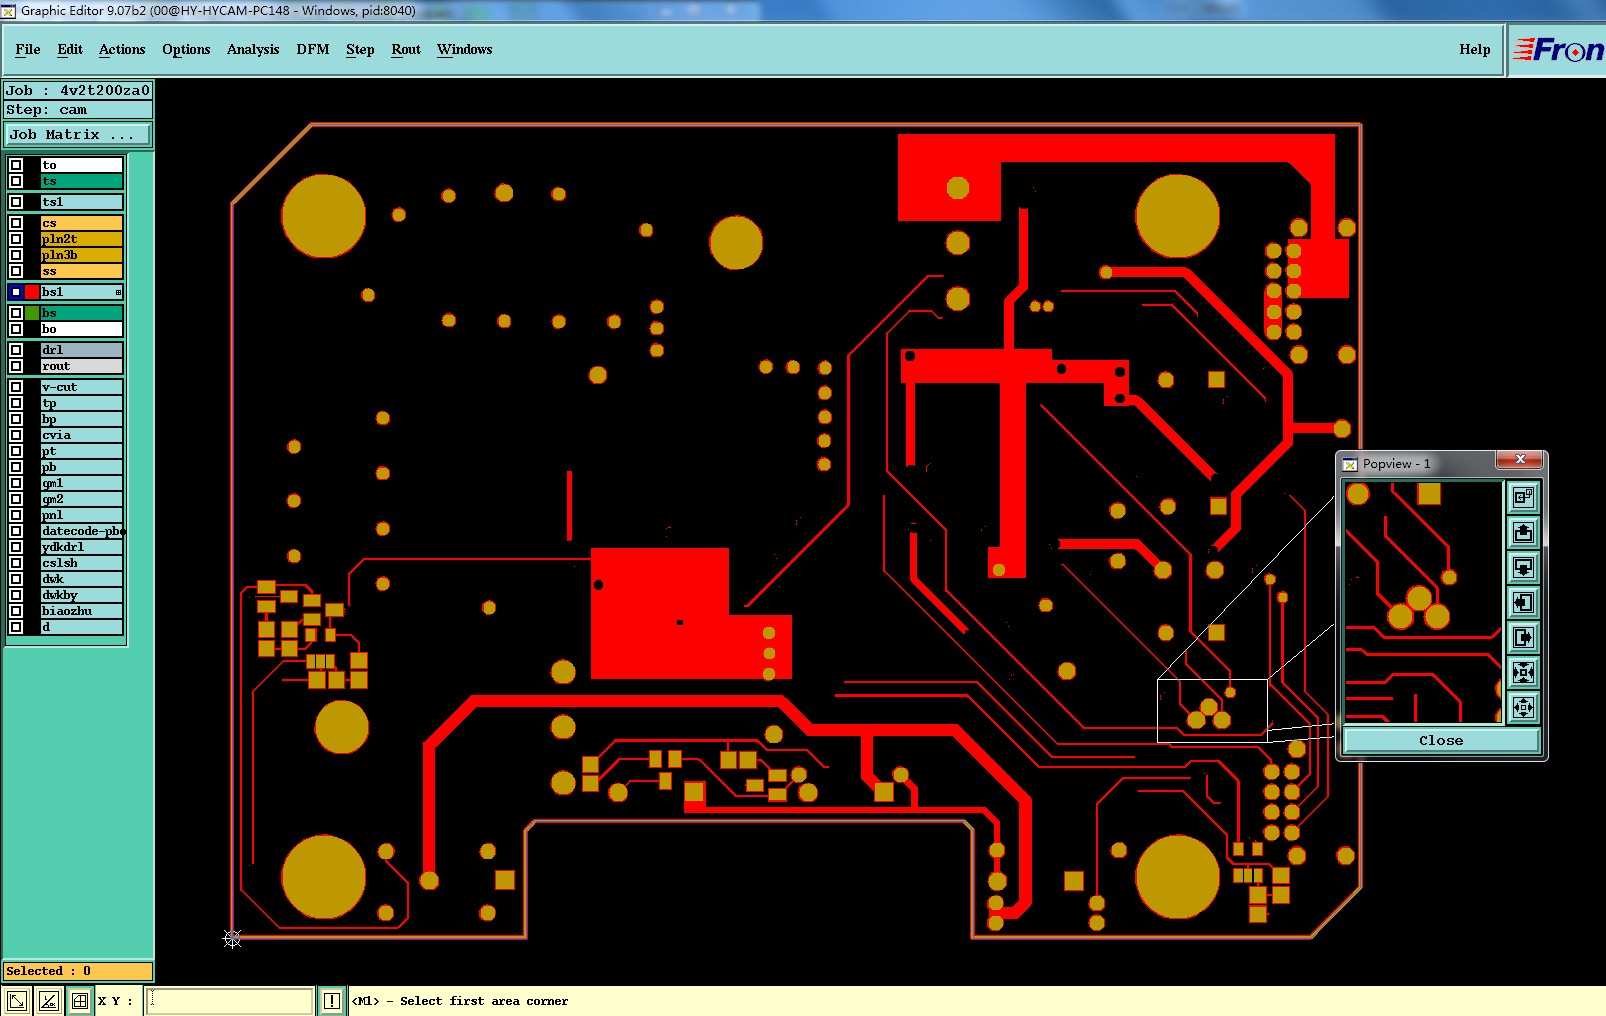This screenshot has width=1606, height=1016.
Task: Select the 'bs' layer name
Action: (82, 313)
